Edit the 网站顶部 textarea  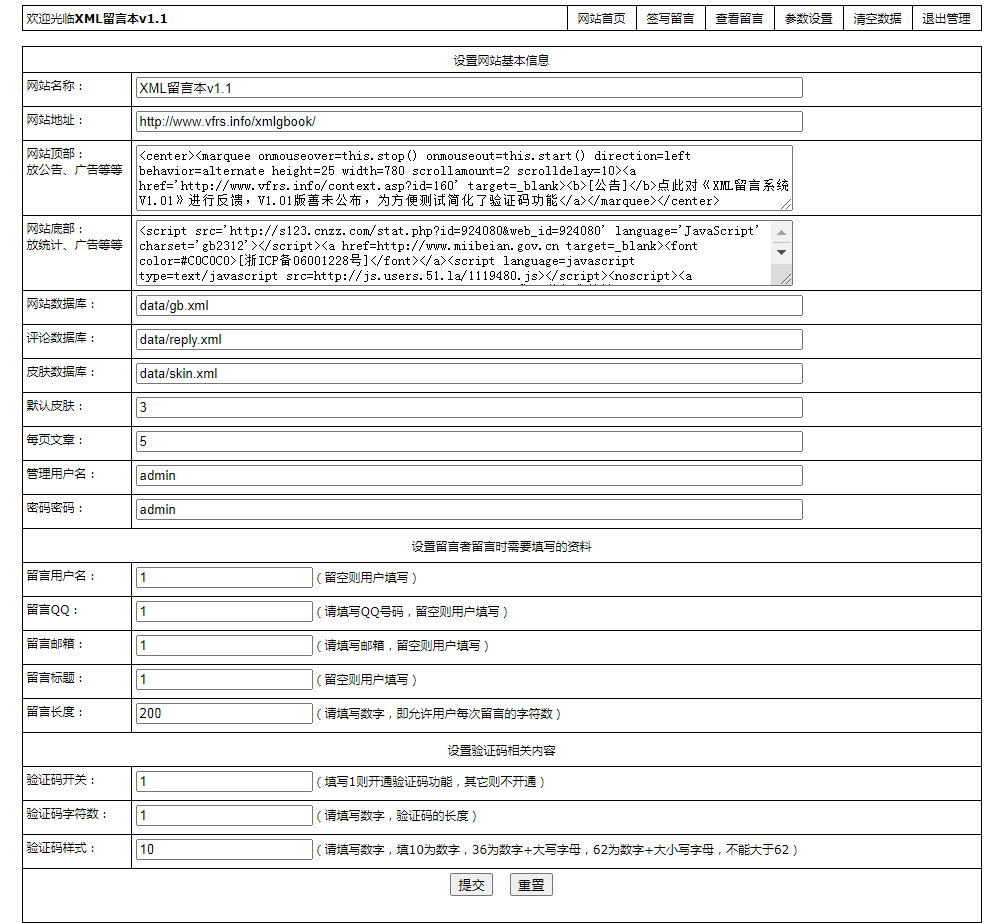click(x=464, y=178)
